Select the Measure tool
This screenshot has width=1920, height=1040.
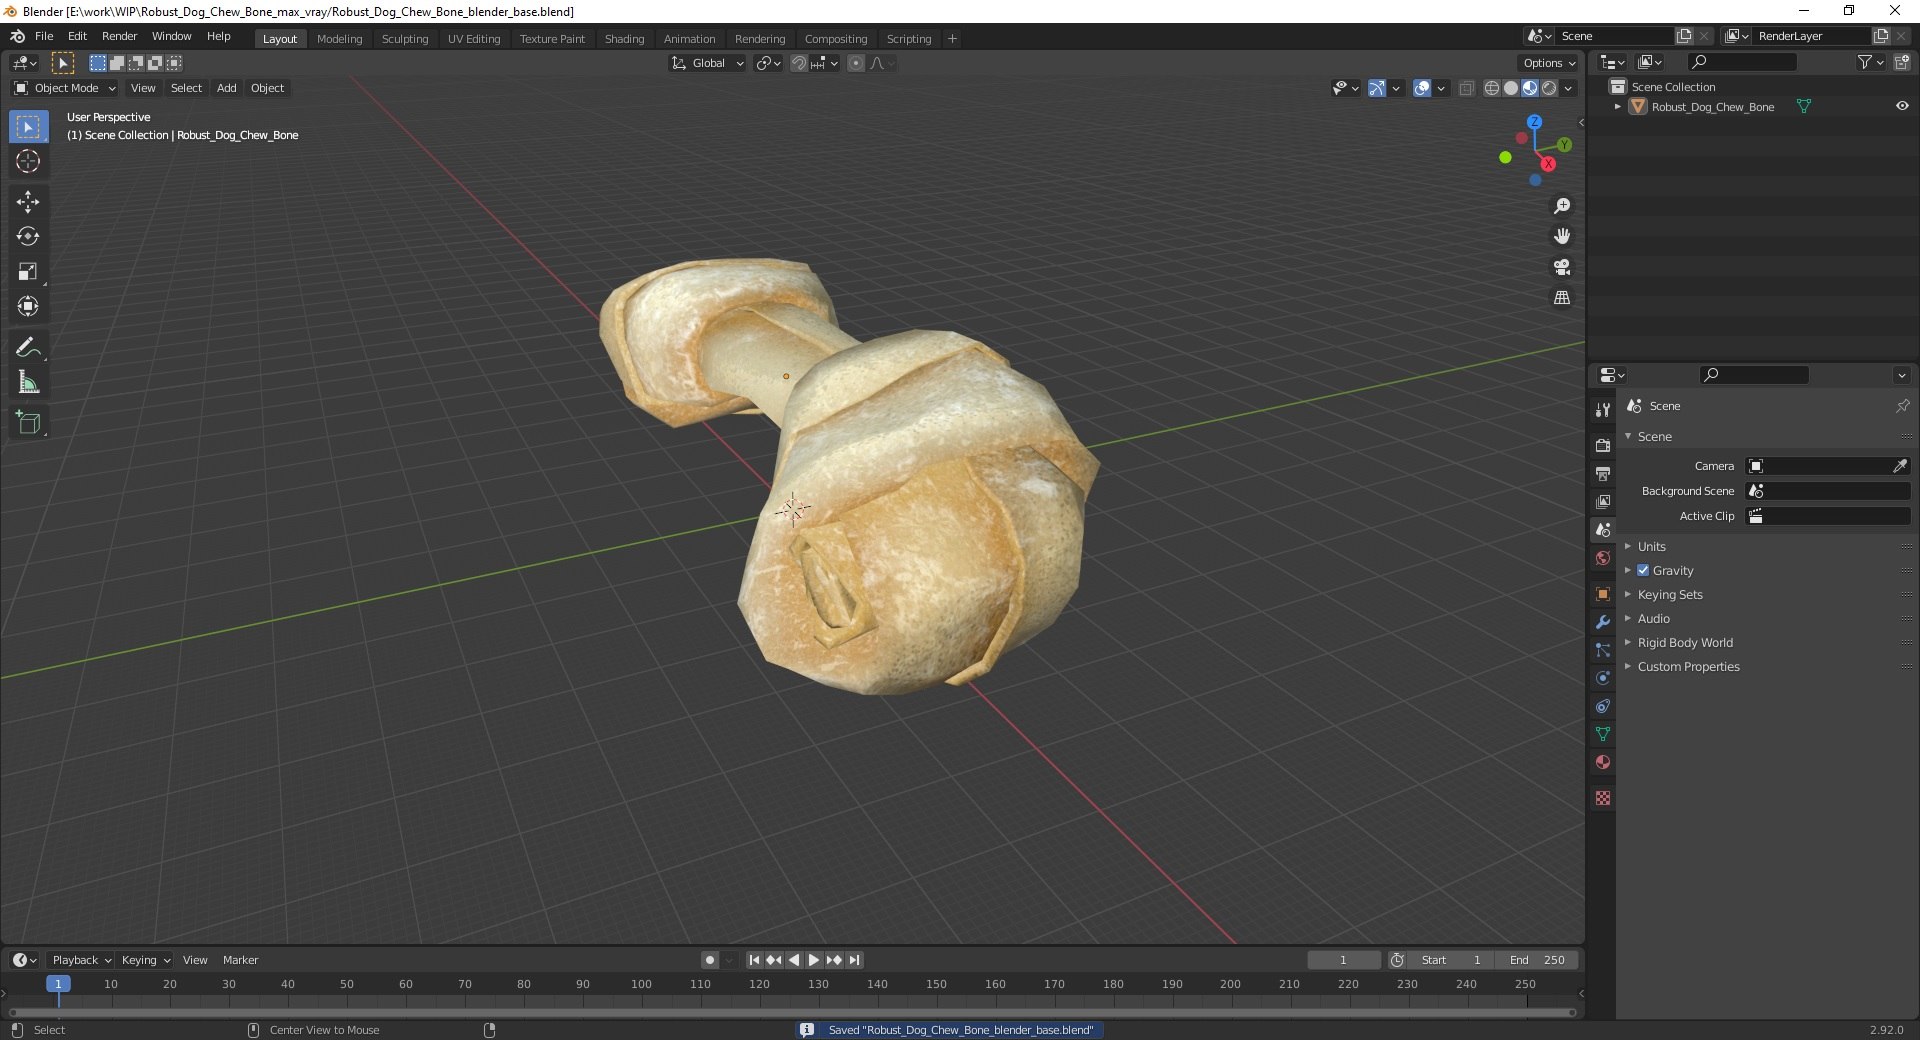tap(28, 383)
